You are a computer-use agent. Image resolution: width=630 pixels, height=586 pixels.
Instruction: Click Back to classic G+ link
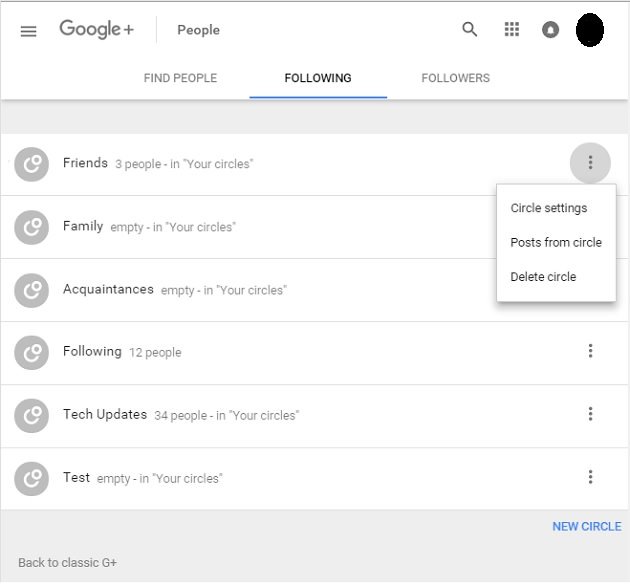(x=68, y=563)
